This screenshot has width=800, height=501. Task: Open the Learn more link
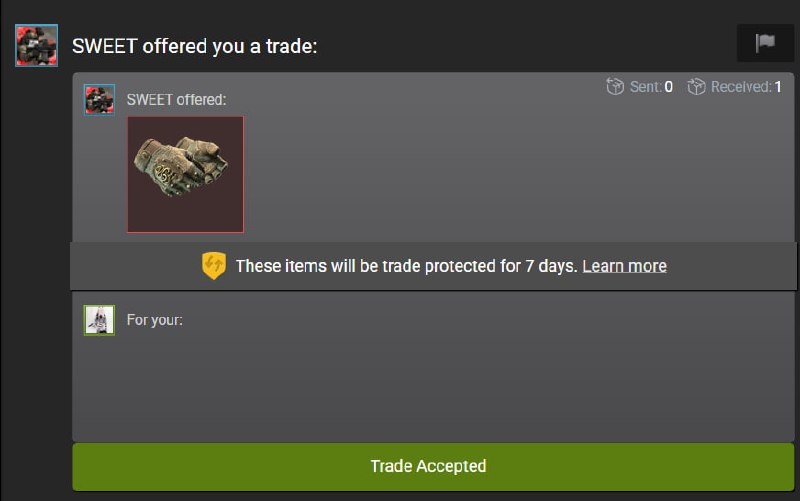[x=624, y=266]
